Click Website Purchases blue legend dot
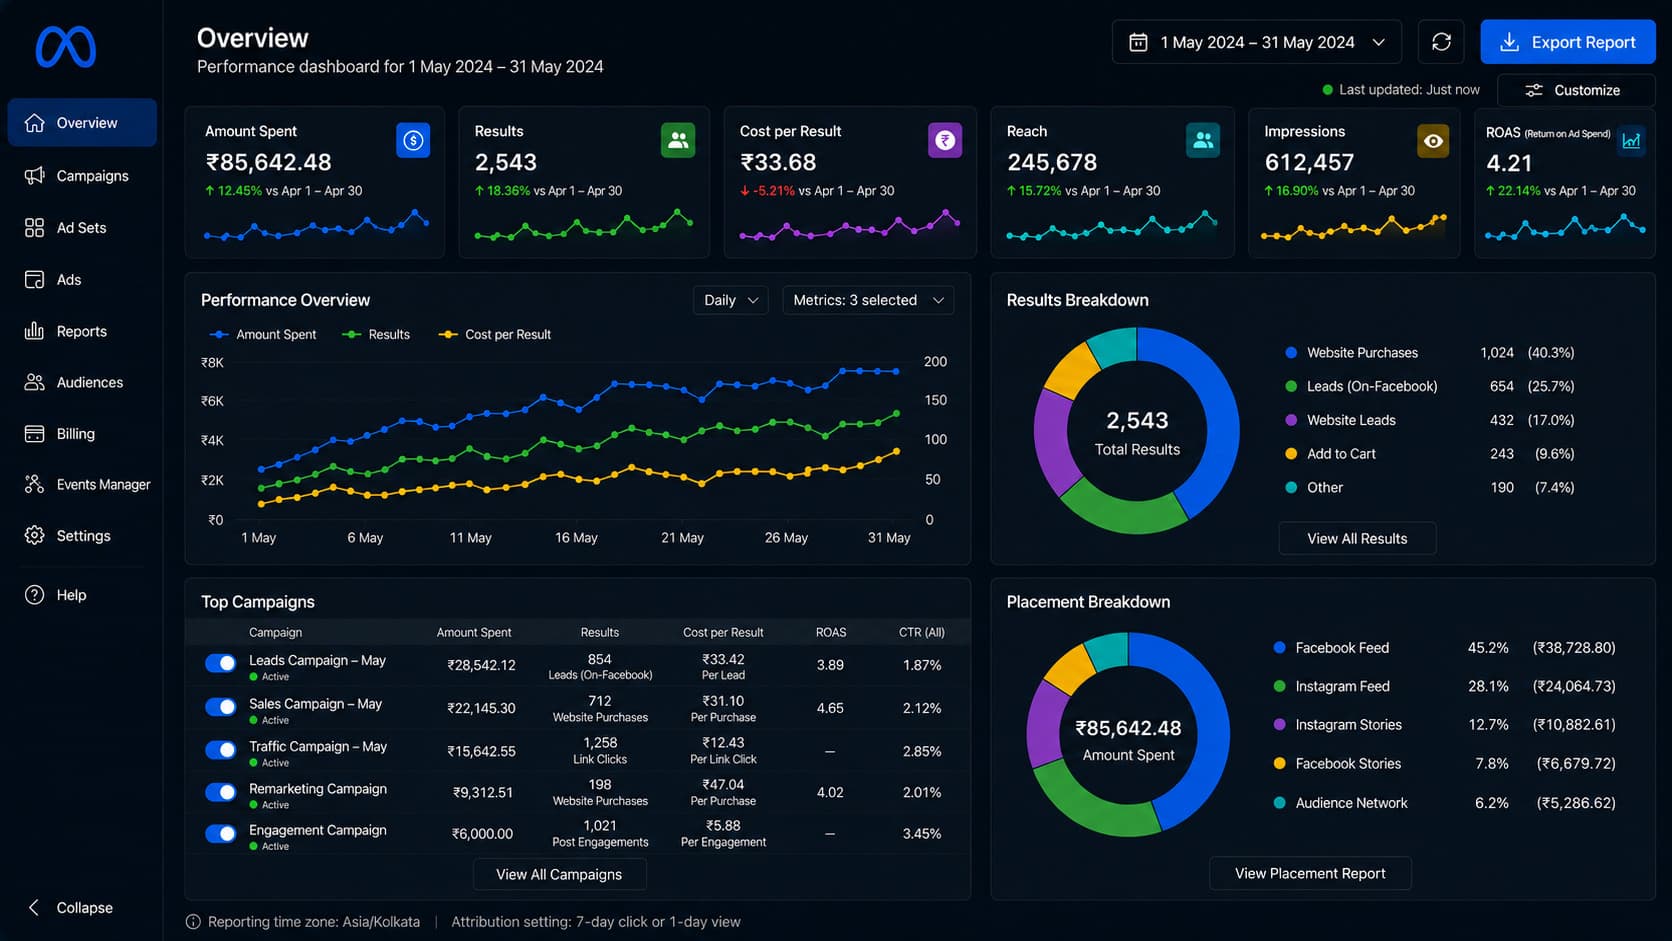This screenshot has width=1672, height=941. pos(1291,353)
